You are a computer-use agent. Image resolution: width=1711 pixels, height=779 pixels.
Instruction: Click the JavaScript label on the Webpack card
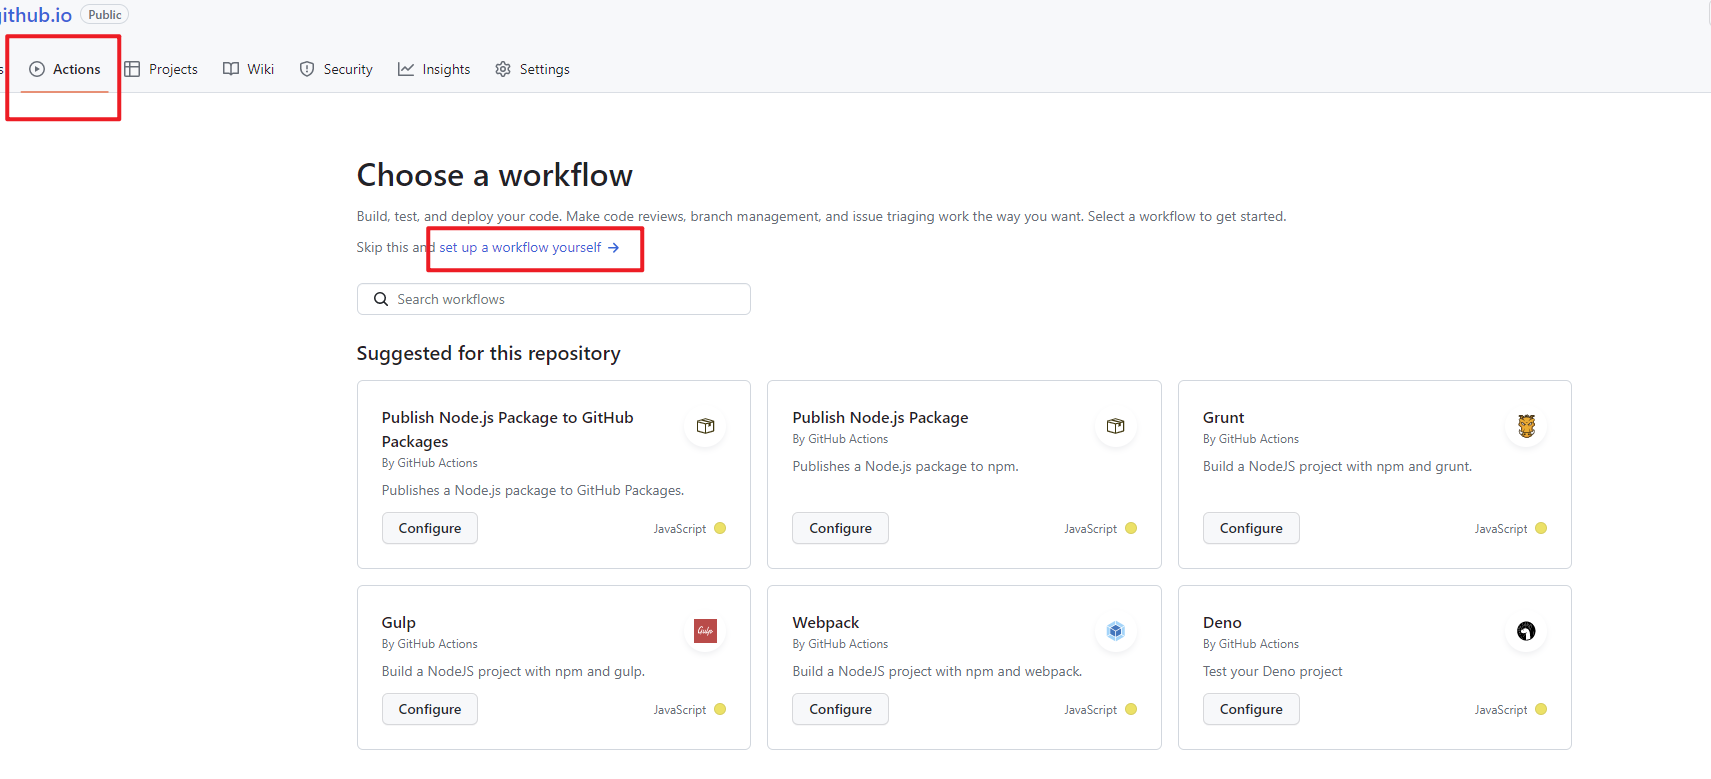[1090, 710]
